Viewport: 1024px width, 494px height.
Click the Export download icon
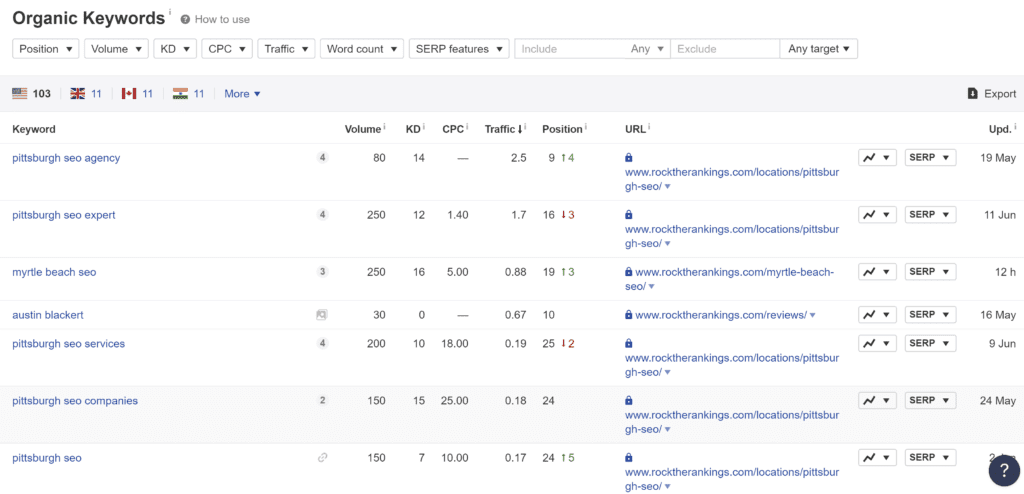click(x=972, y=93)
